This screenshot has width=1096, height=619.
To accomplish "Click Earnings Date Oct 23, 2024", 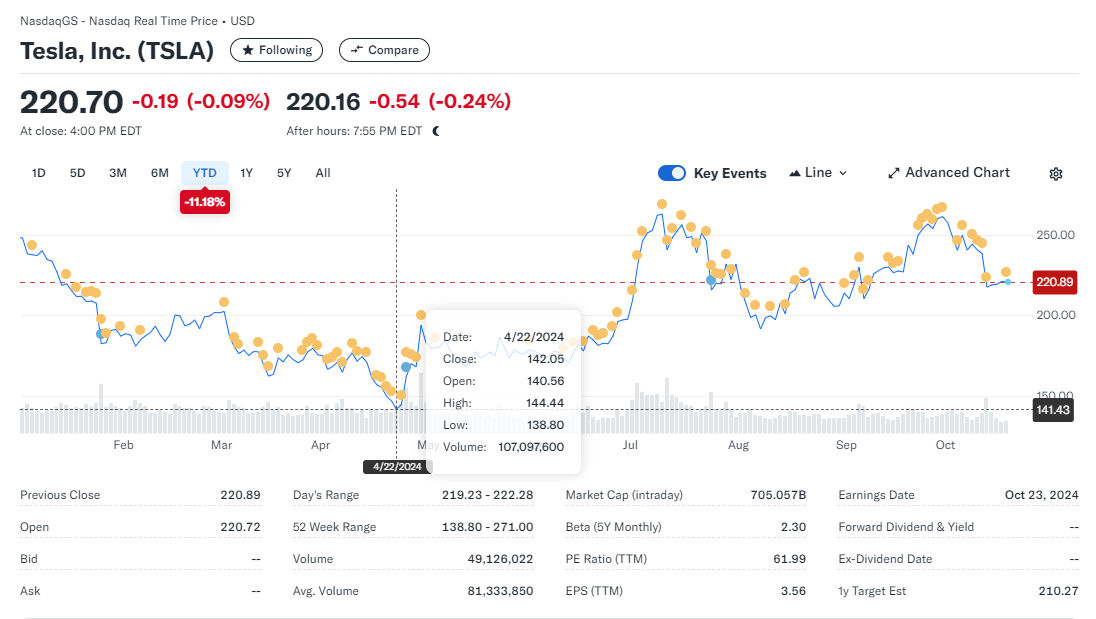I will click(1041, 495).
